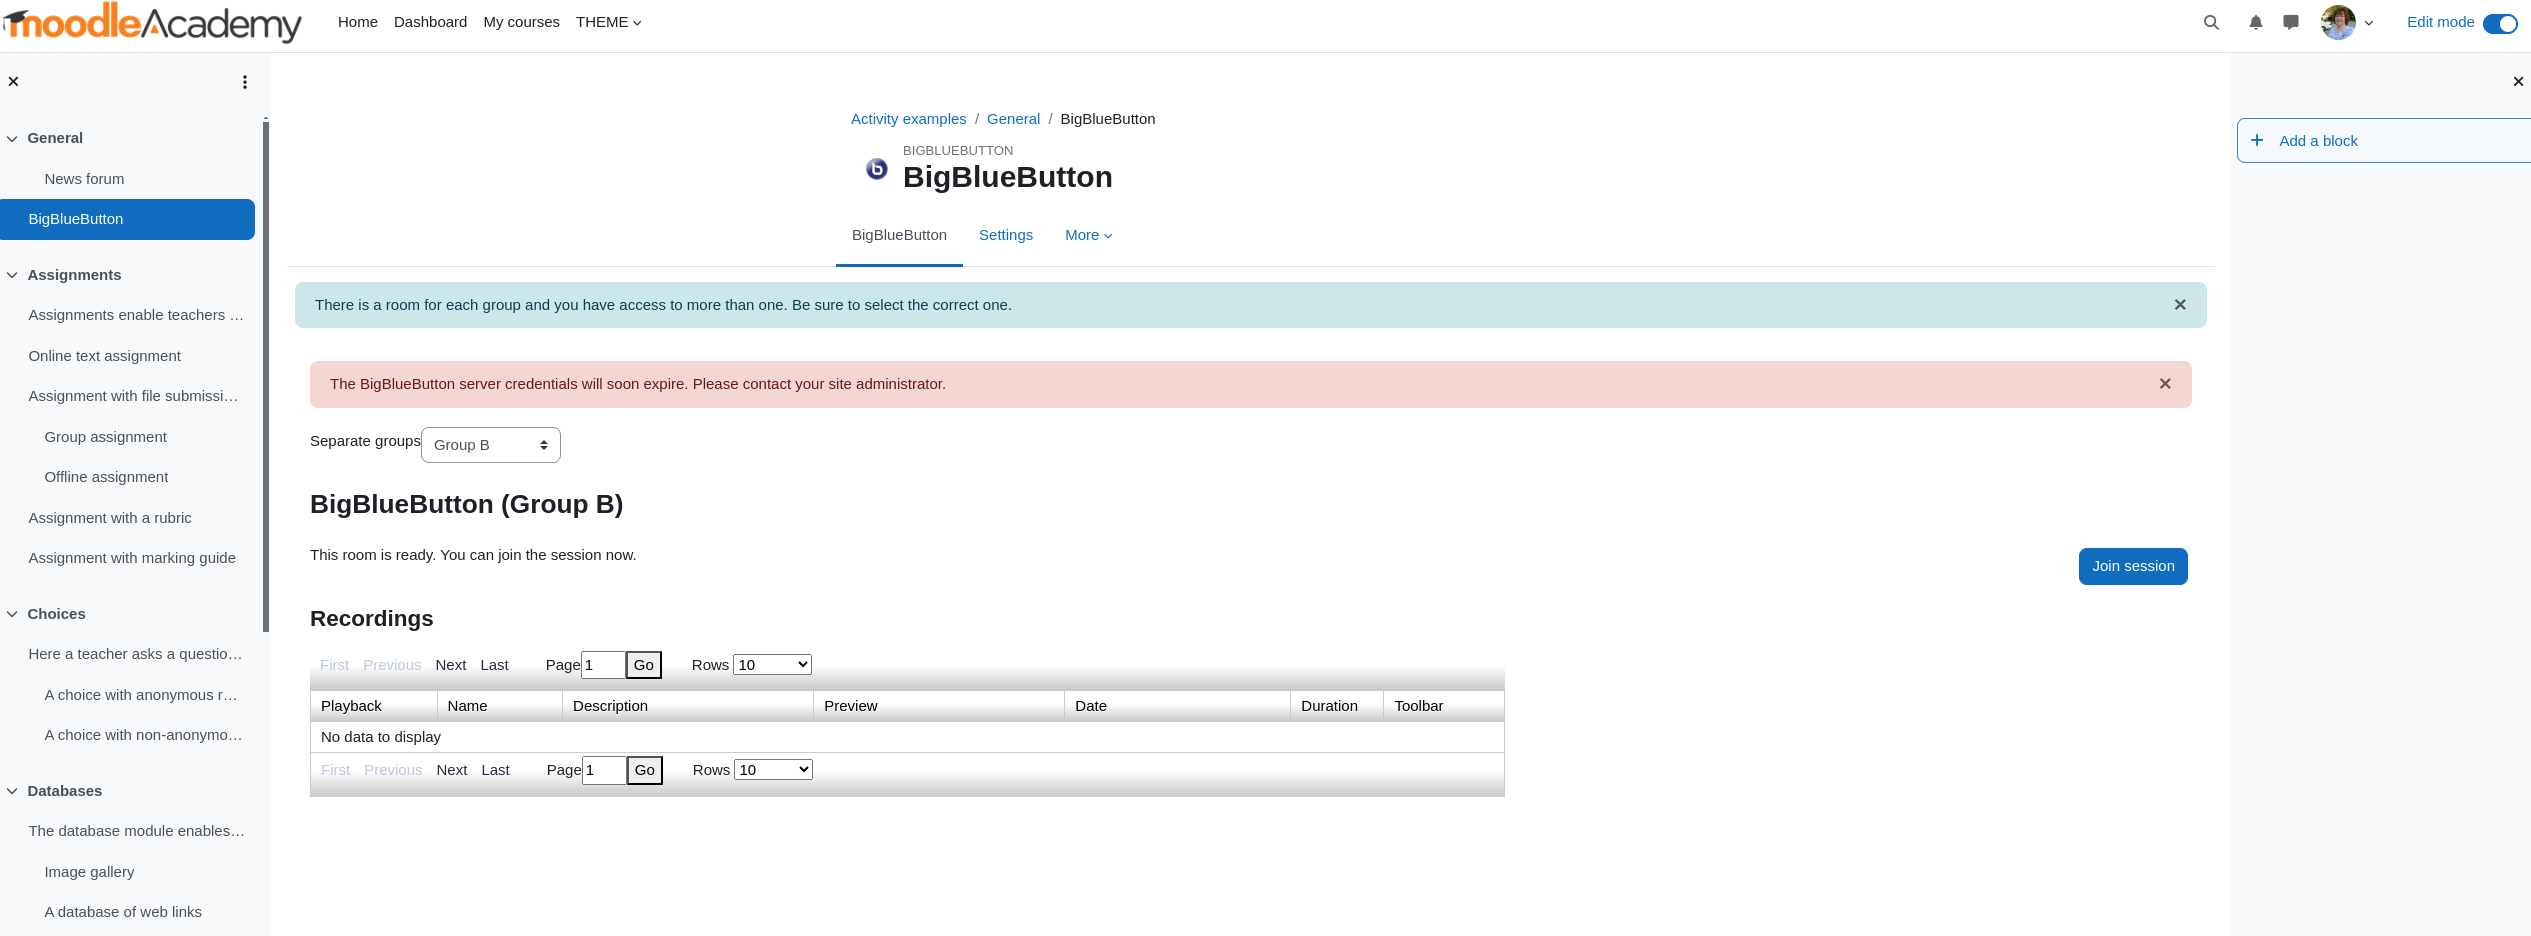Open Group assignment item
This screenshot has width=2531, height=936.
tap(105, 437)
